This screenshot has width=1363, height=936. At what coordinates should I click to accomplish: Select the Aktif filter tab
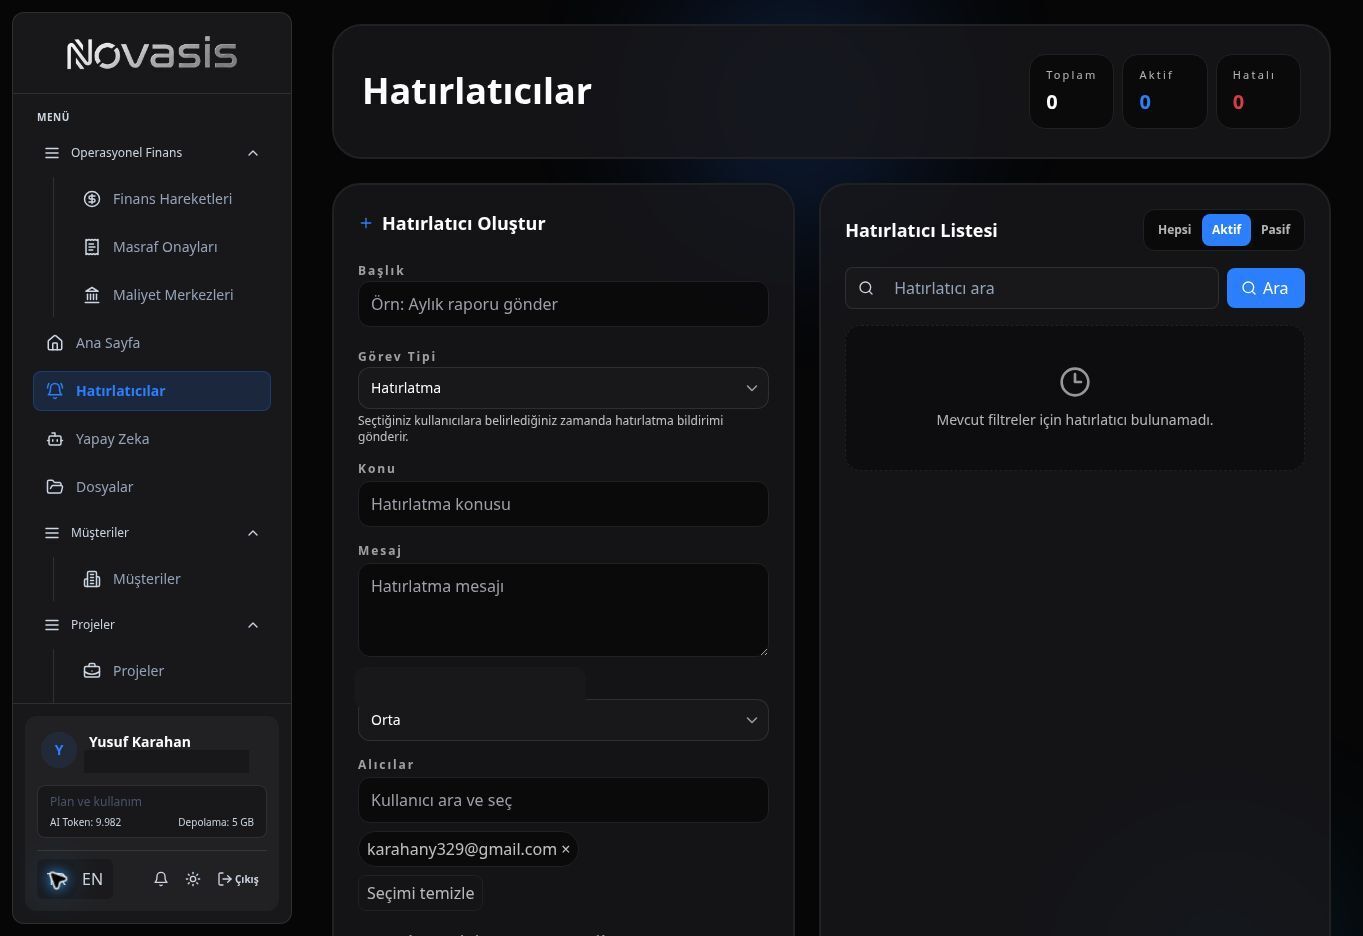(x=1226, y=230)
